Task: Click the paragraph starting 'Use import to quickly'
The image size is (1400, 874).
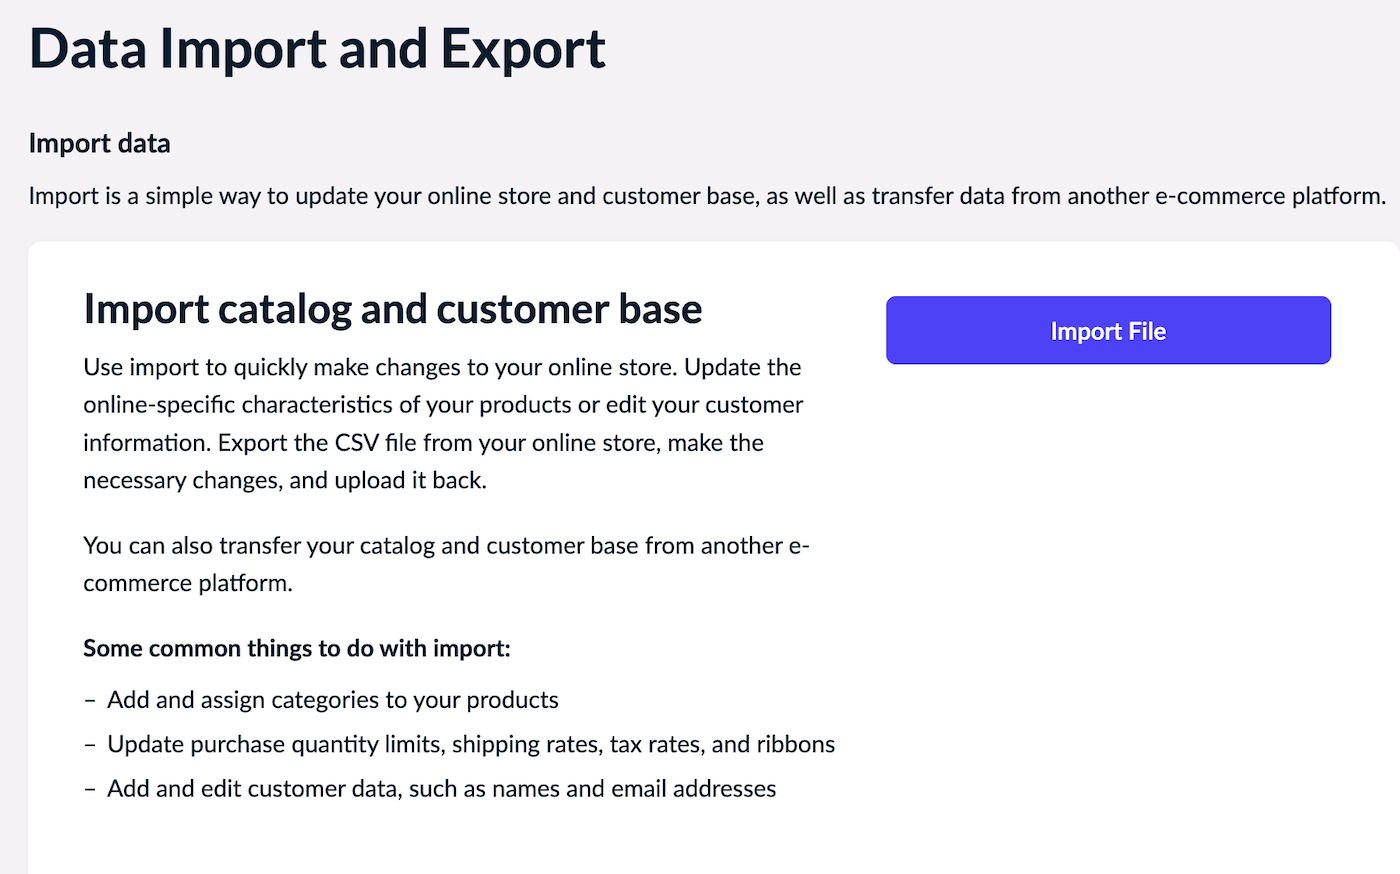Action: click(442, 368)
